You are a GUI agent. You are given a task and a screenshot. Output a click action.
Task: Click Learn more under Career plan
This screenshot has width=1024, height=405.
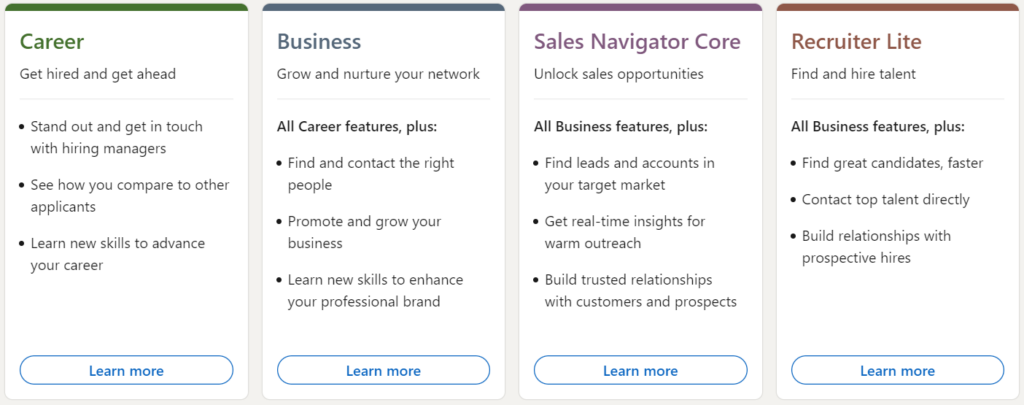pyautogui.click(x=126, y=370)
